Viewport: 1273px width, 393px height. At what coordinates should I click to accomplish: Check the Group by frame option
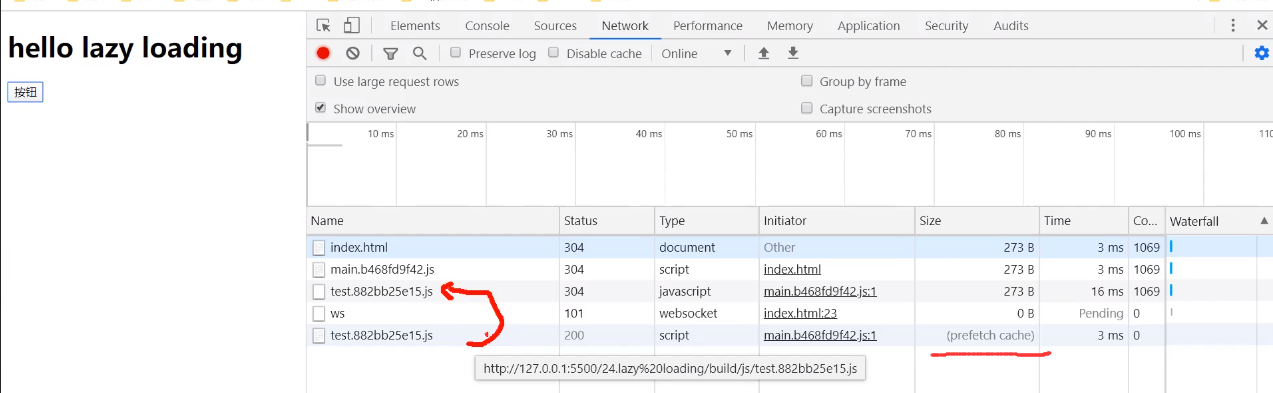pos(807,81)
